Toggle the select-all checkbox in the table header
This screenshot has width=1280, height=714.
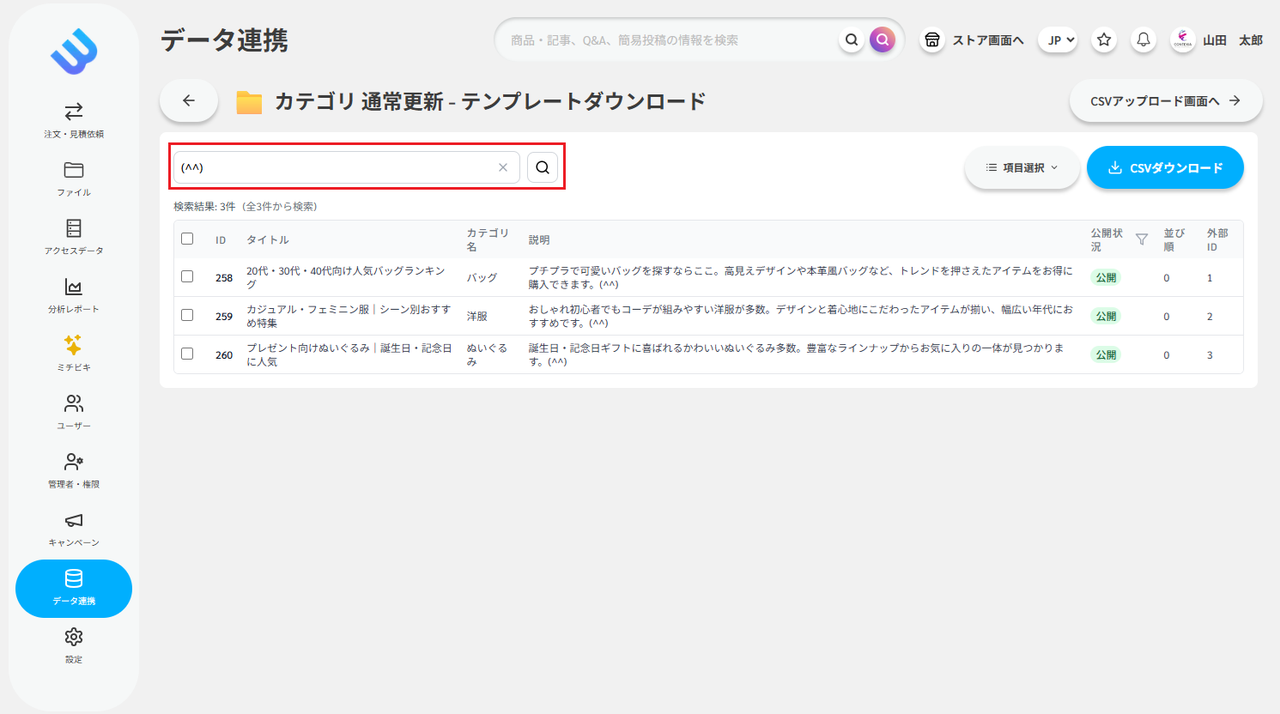(x=187, y=239)
